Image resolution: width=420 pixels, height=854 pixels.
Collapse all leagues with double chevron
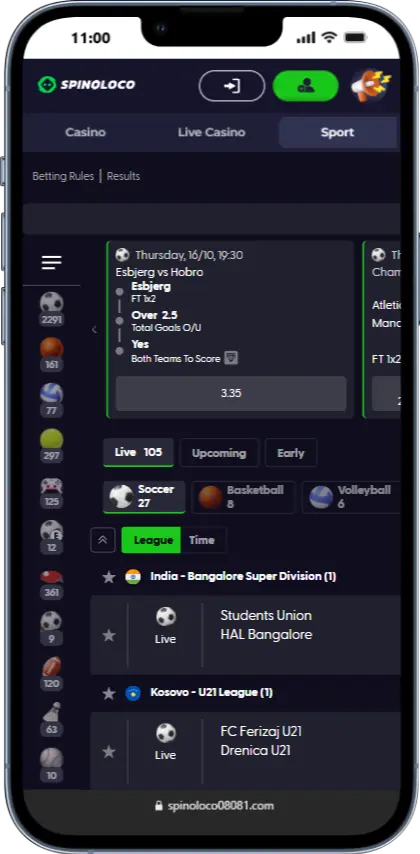(x=103, y=540)
